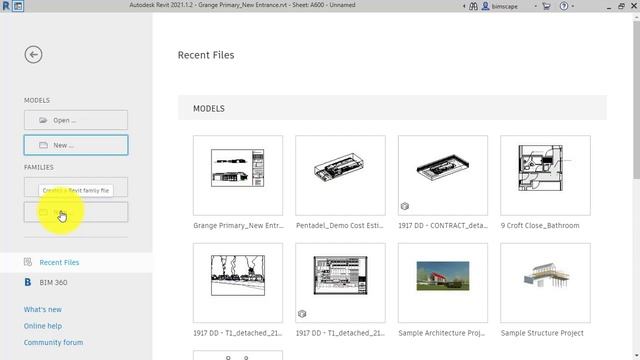Click the Open folder icon under Models
Image resolution: width=640 pixels, height=360 pixels.
point(43,120)
